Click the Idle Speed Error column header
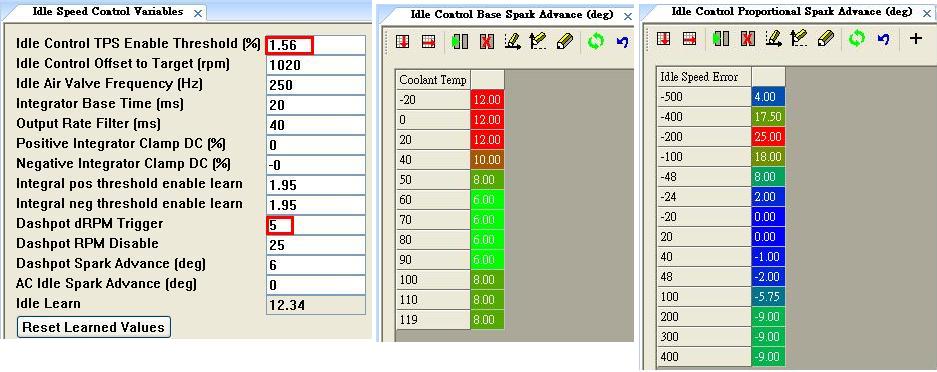Viewport: 937px width, 372px height. click(704, 76)
